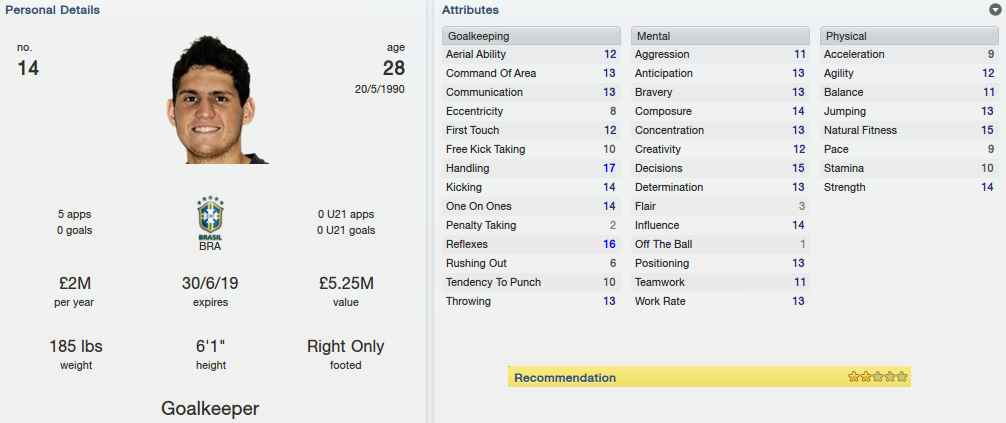Click the £5.25M value figure

pos(346,283)
